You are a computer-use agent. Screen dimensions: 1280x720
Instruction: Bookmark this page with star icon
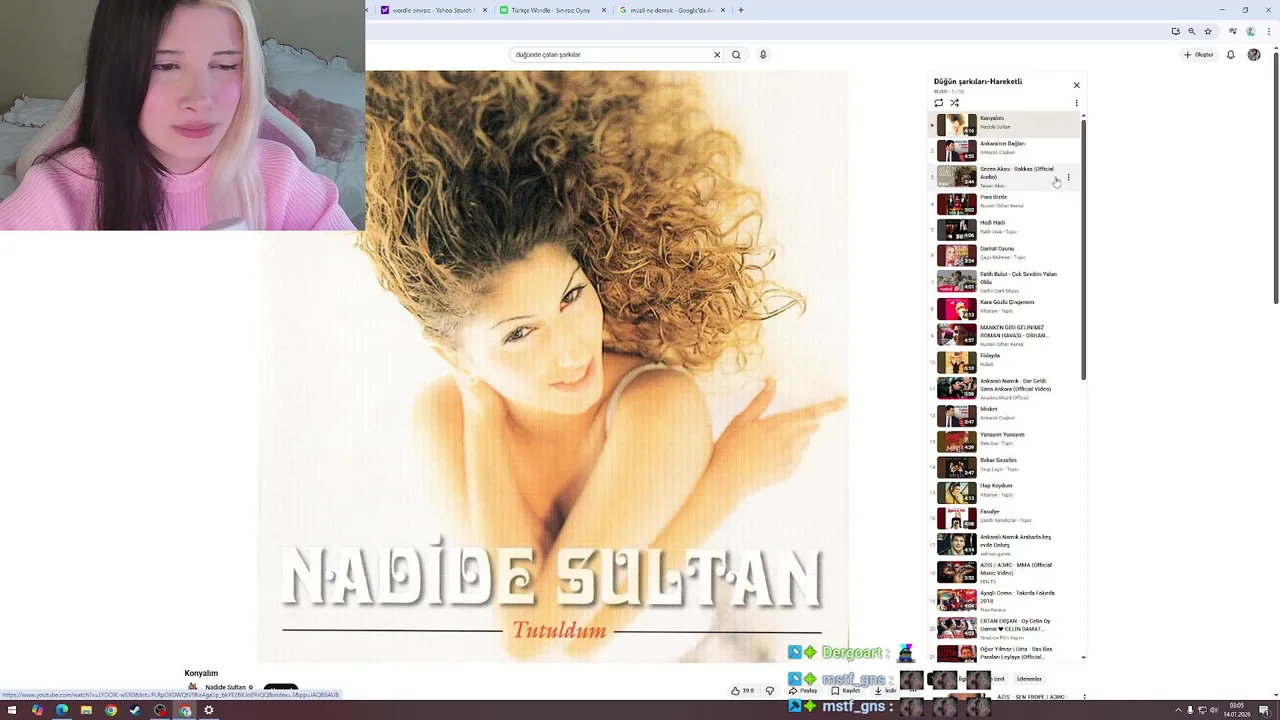(x=1207, y=31)
